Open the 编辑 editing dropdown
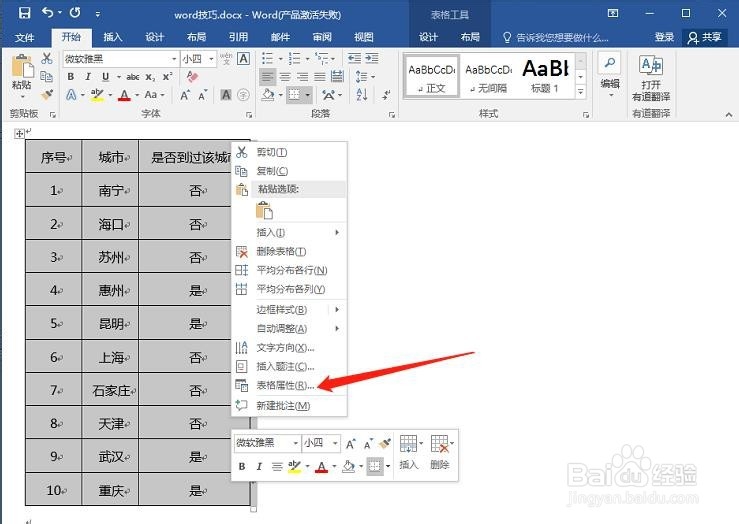The height and width of the screenshot is (524, 739). click(610, 75)
